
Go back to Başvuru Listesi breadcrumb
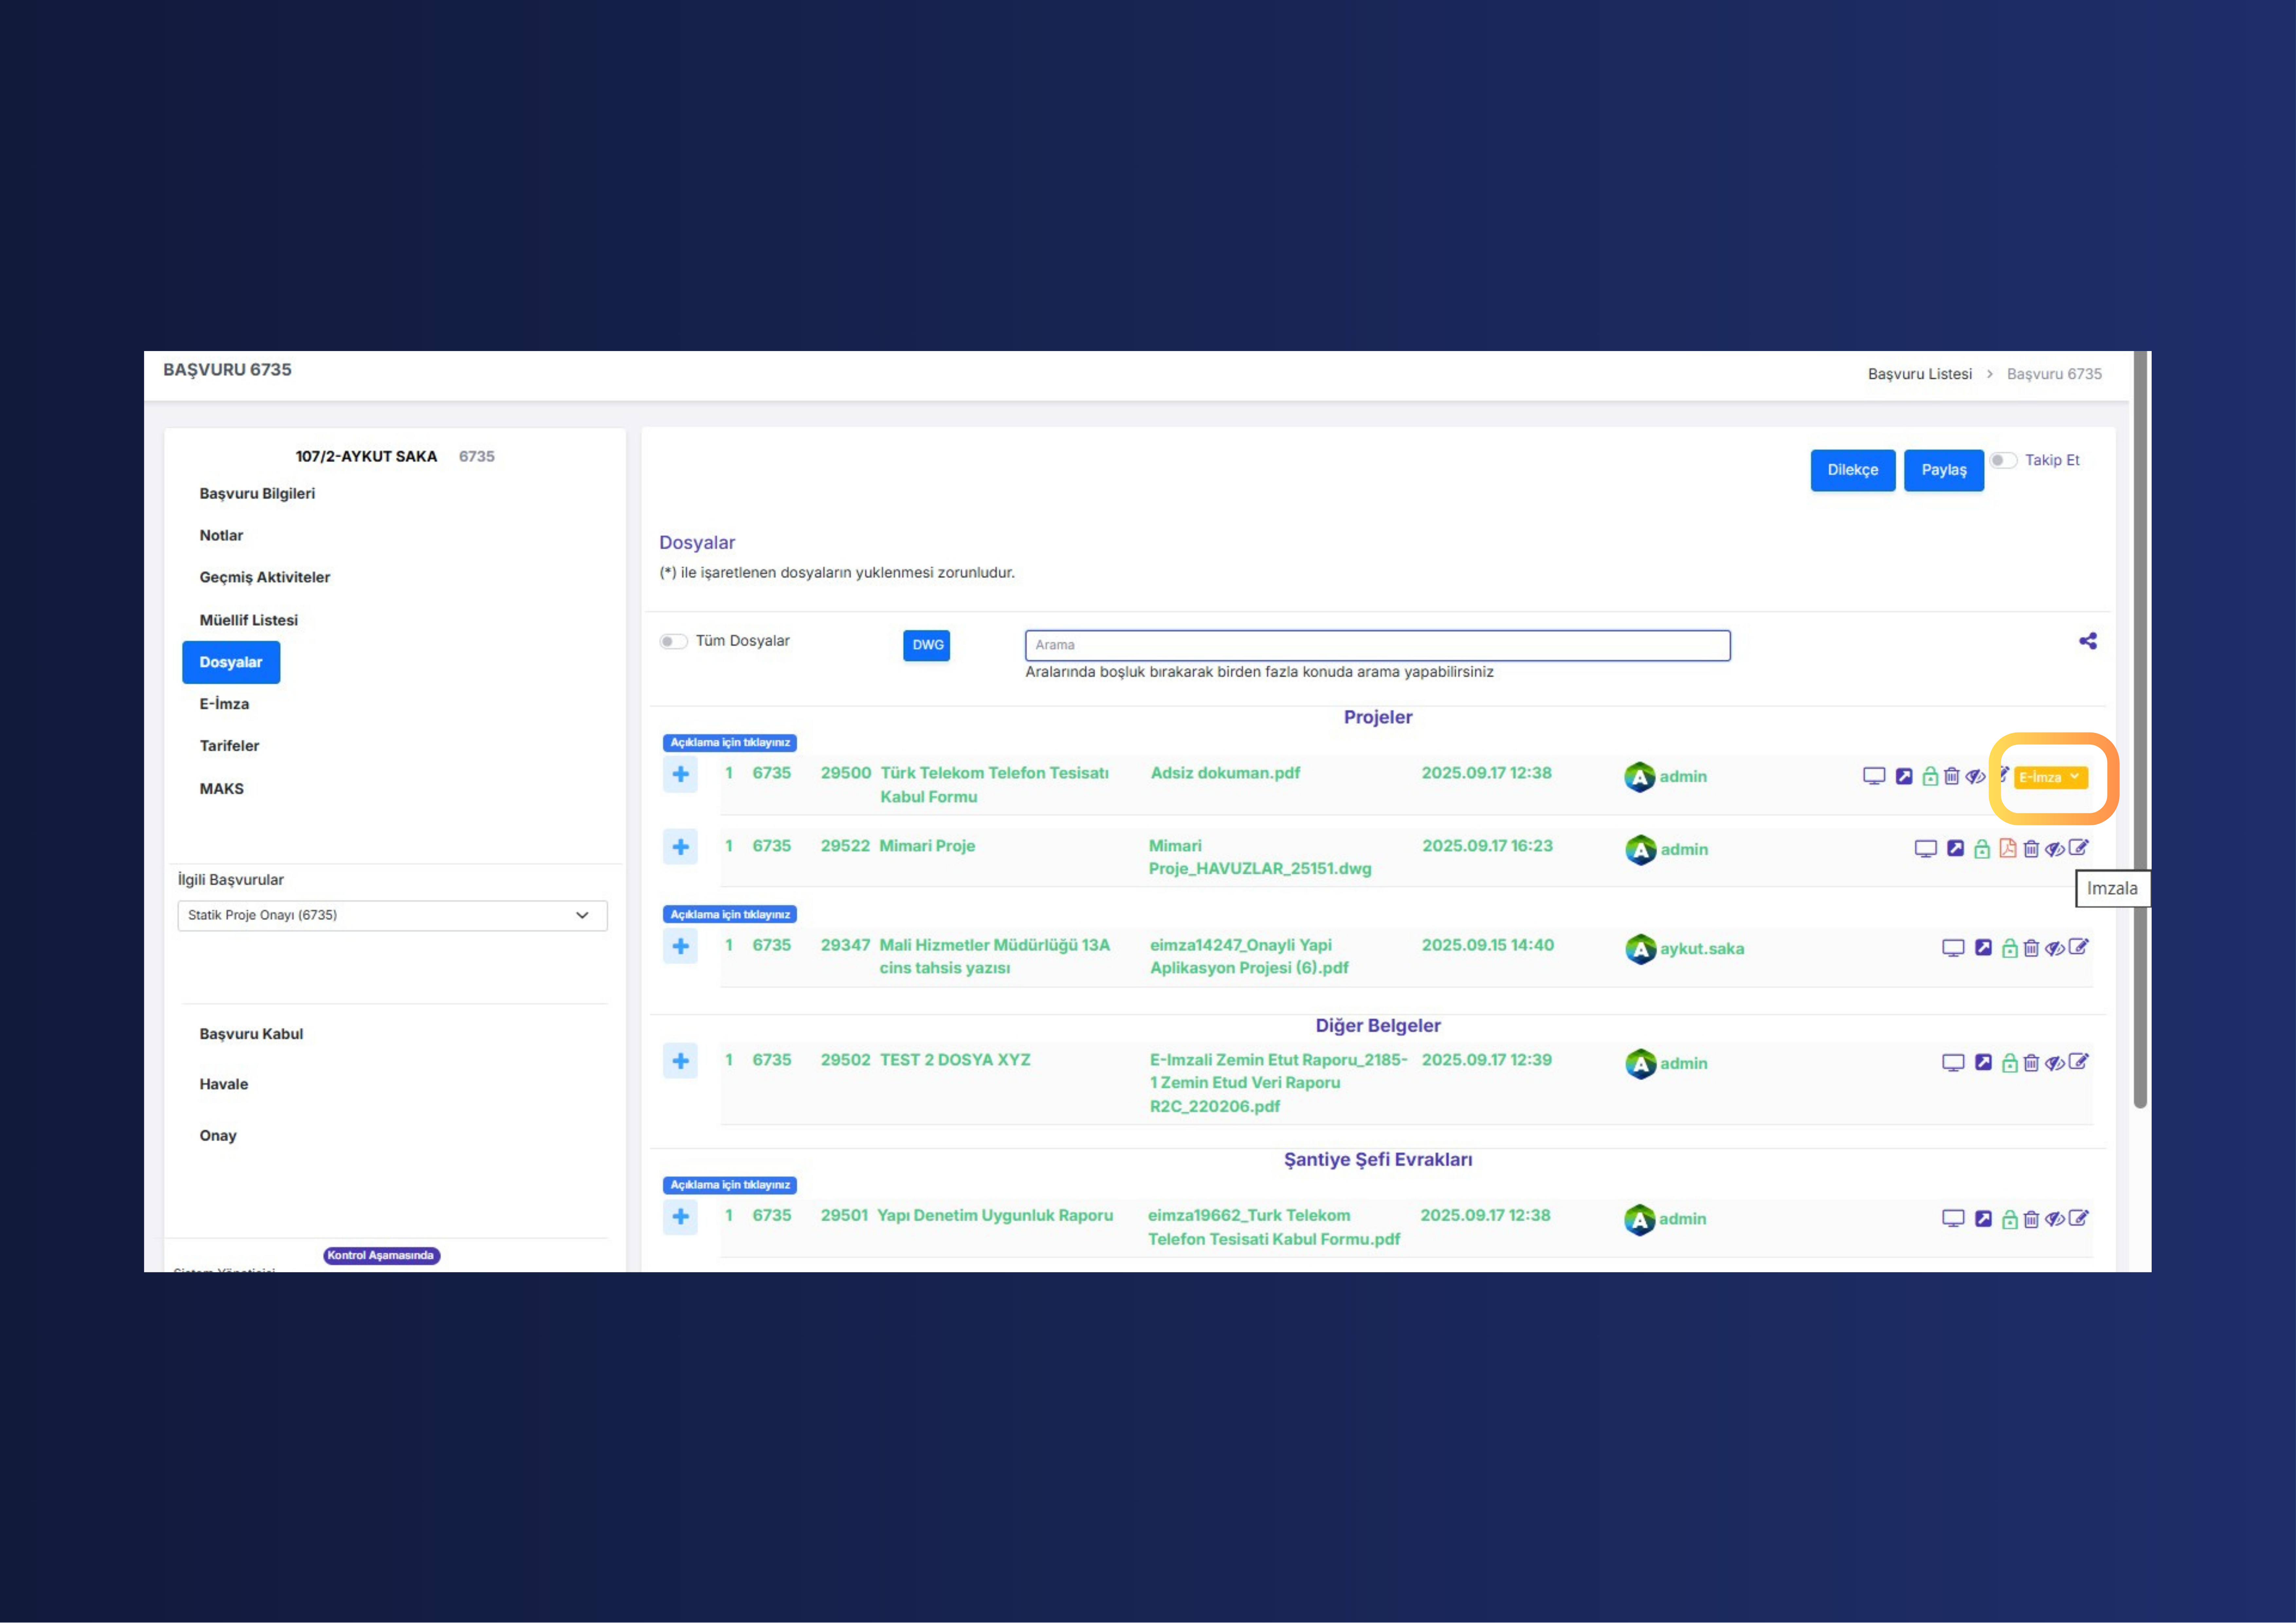point(1920,374)
